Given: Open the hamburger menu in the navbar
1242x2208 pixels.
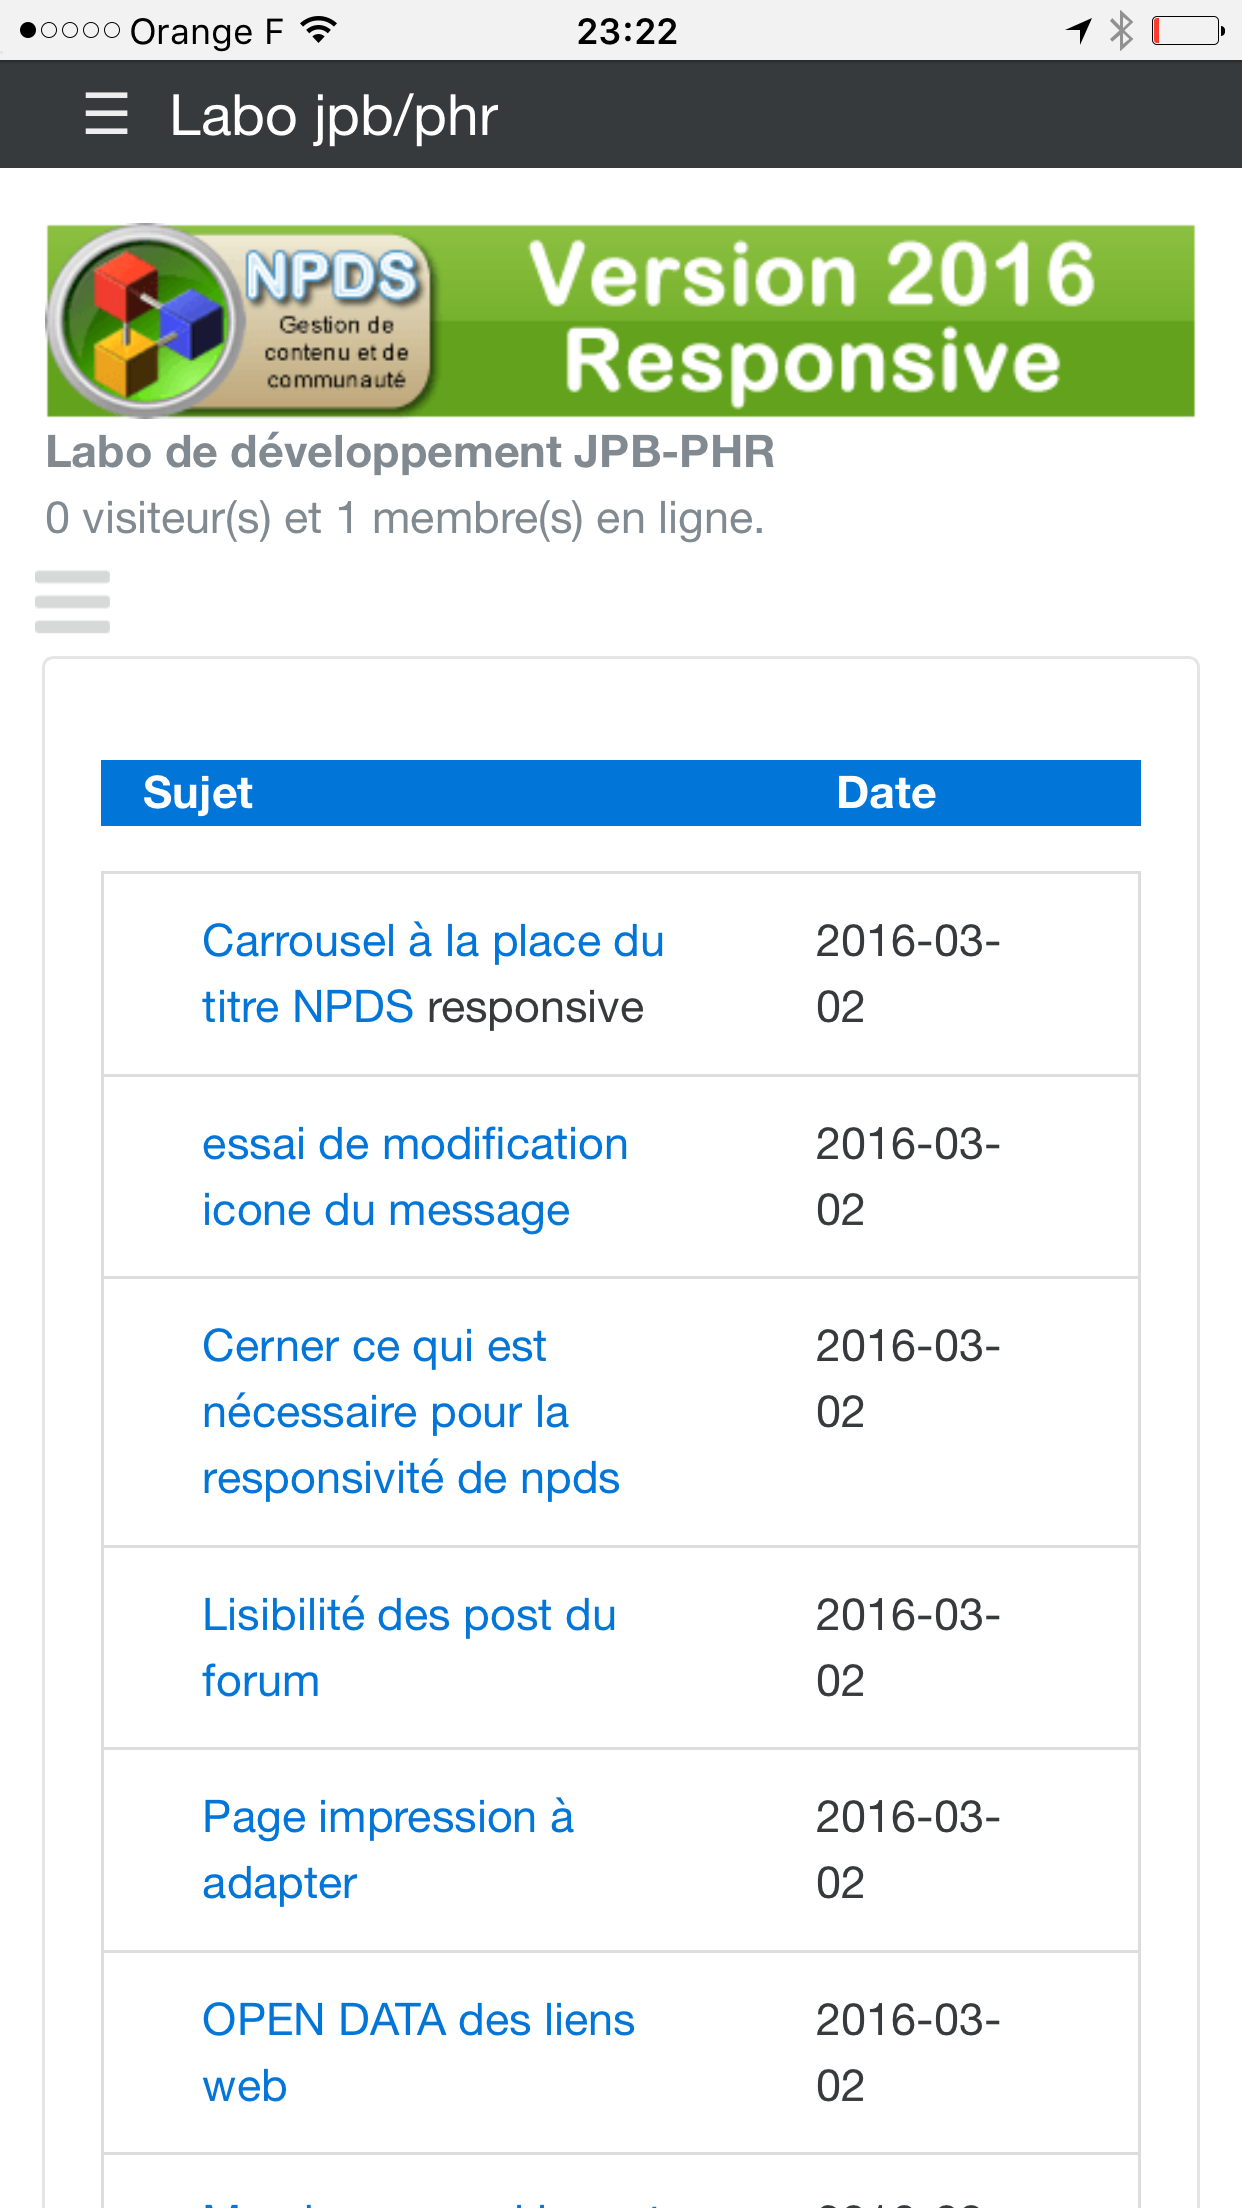Looking at the screenshot, I should coord(107,114).
